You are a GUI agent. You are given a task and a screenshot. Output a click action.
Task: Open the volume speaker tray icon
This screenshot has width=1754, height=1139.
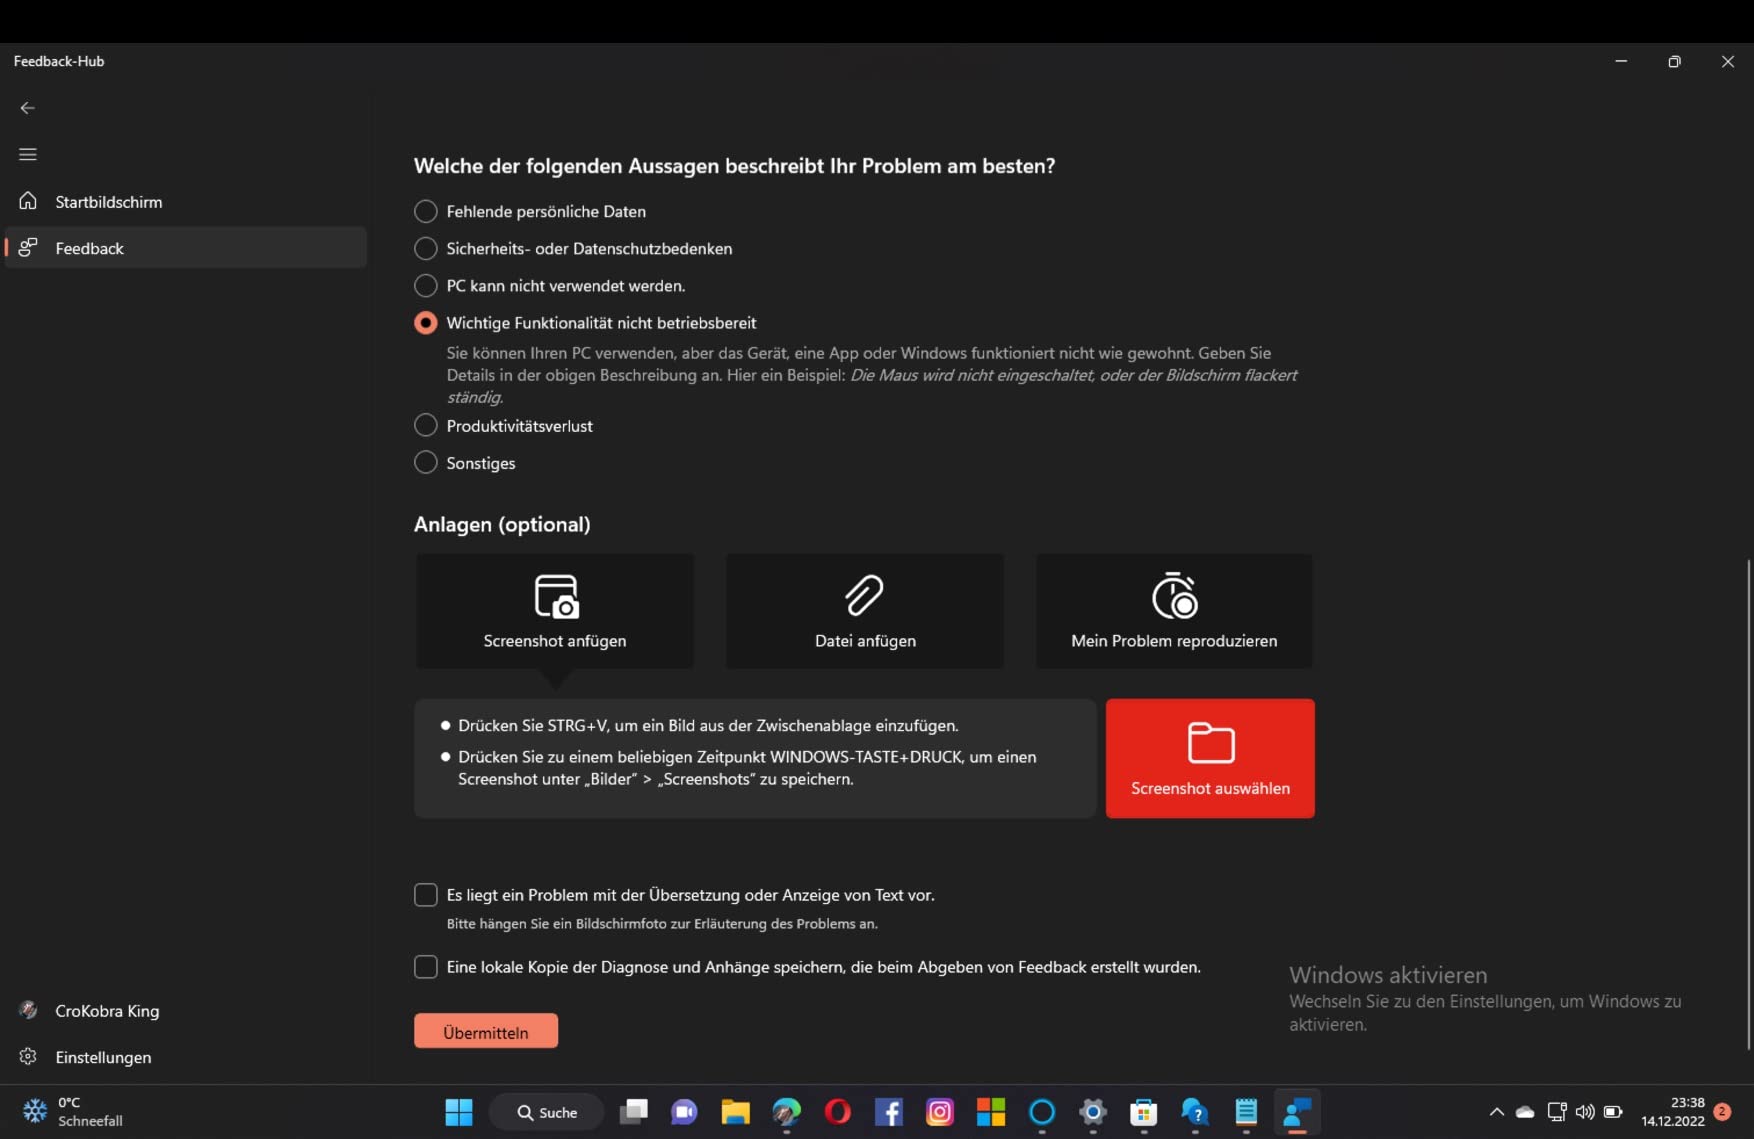click(x=1585, y=1112)
